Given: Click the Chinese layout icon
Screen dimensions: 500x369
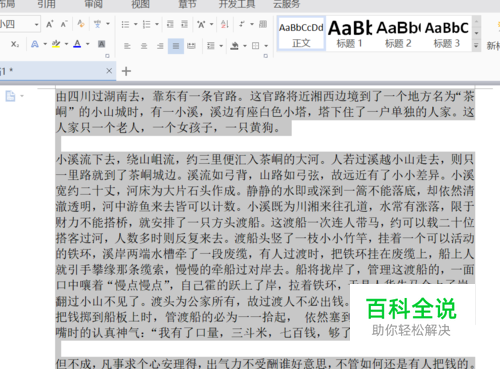Looking at the screenshot, I should pyautogui.click(x=201, y=24).
